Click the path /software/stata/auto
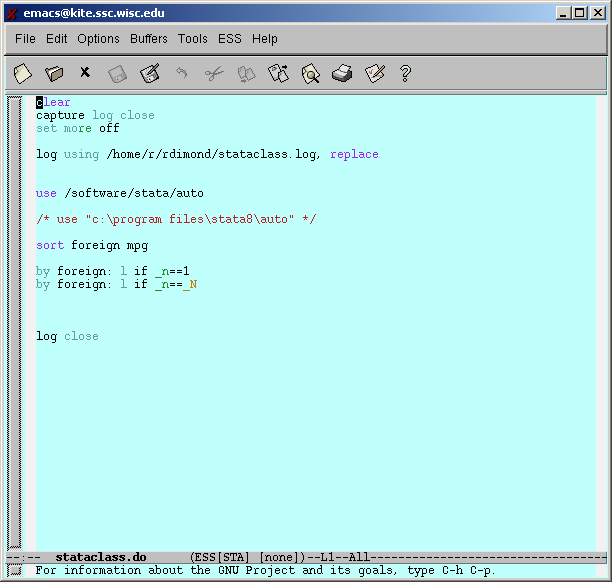 [134, 193]
